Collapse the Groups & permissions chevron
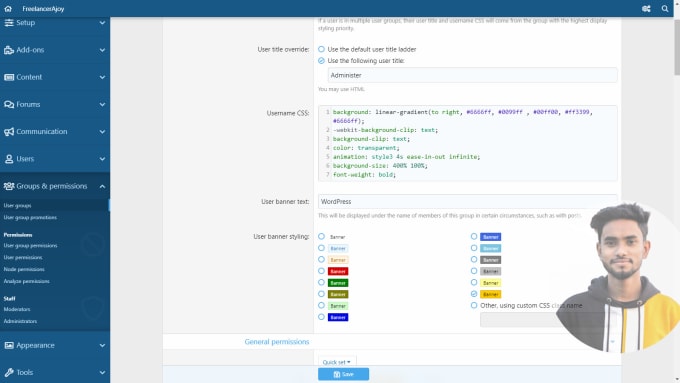 pyautogui.click(x=102, y=186)
